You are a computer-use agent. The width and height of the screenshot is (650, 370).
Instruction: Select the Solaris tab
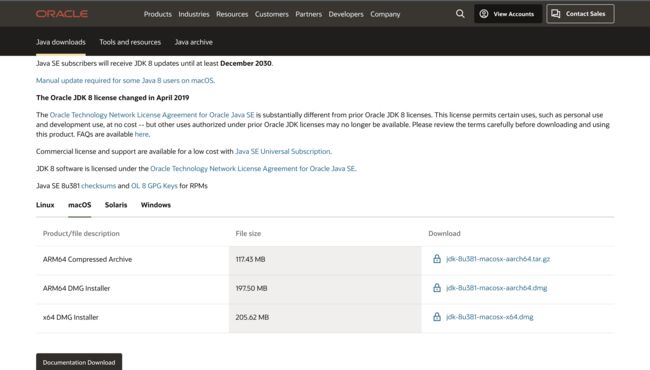tap(116, 205)
